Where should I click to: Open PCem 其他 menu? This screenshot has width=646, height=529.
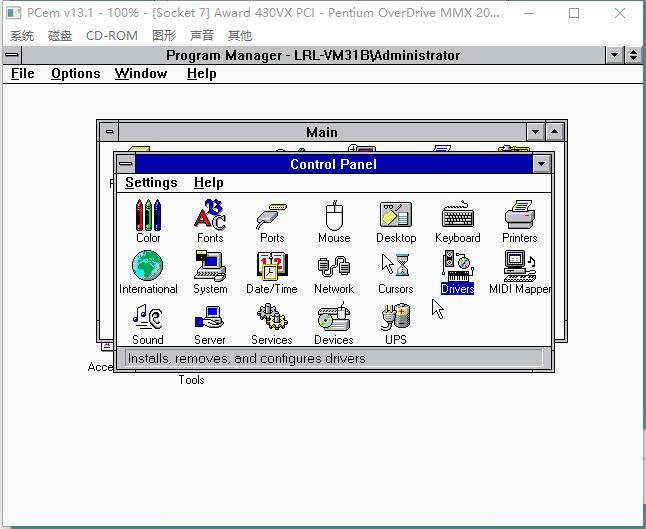(239, 35)
